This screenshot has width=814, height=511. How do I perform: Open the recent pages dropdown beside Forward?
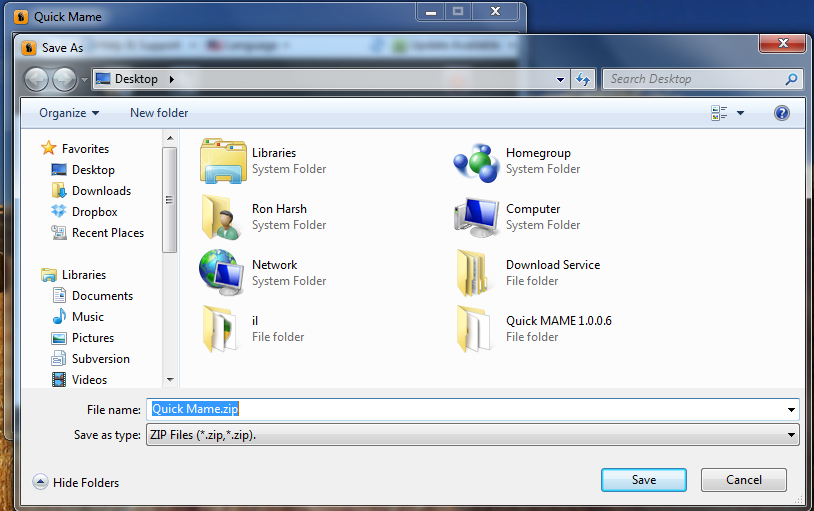point(85,80)
